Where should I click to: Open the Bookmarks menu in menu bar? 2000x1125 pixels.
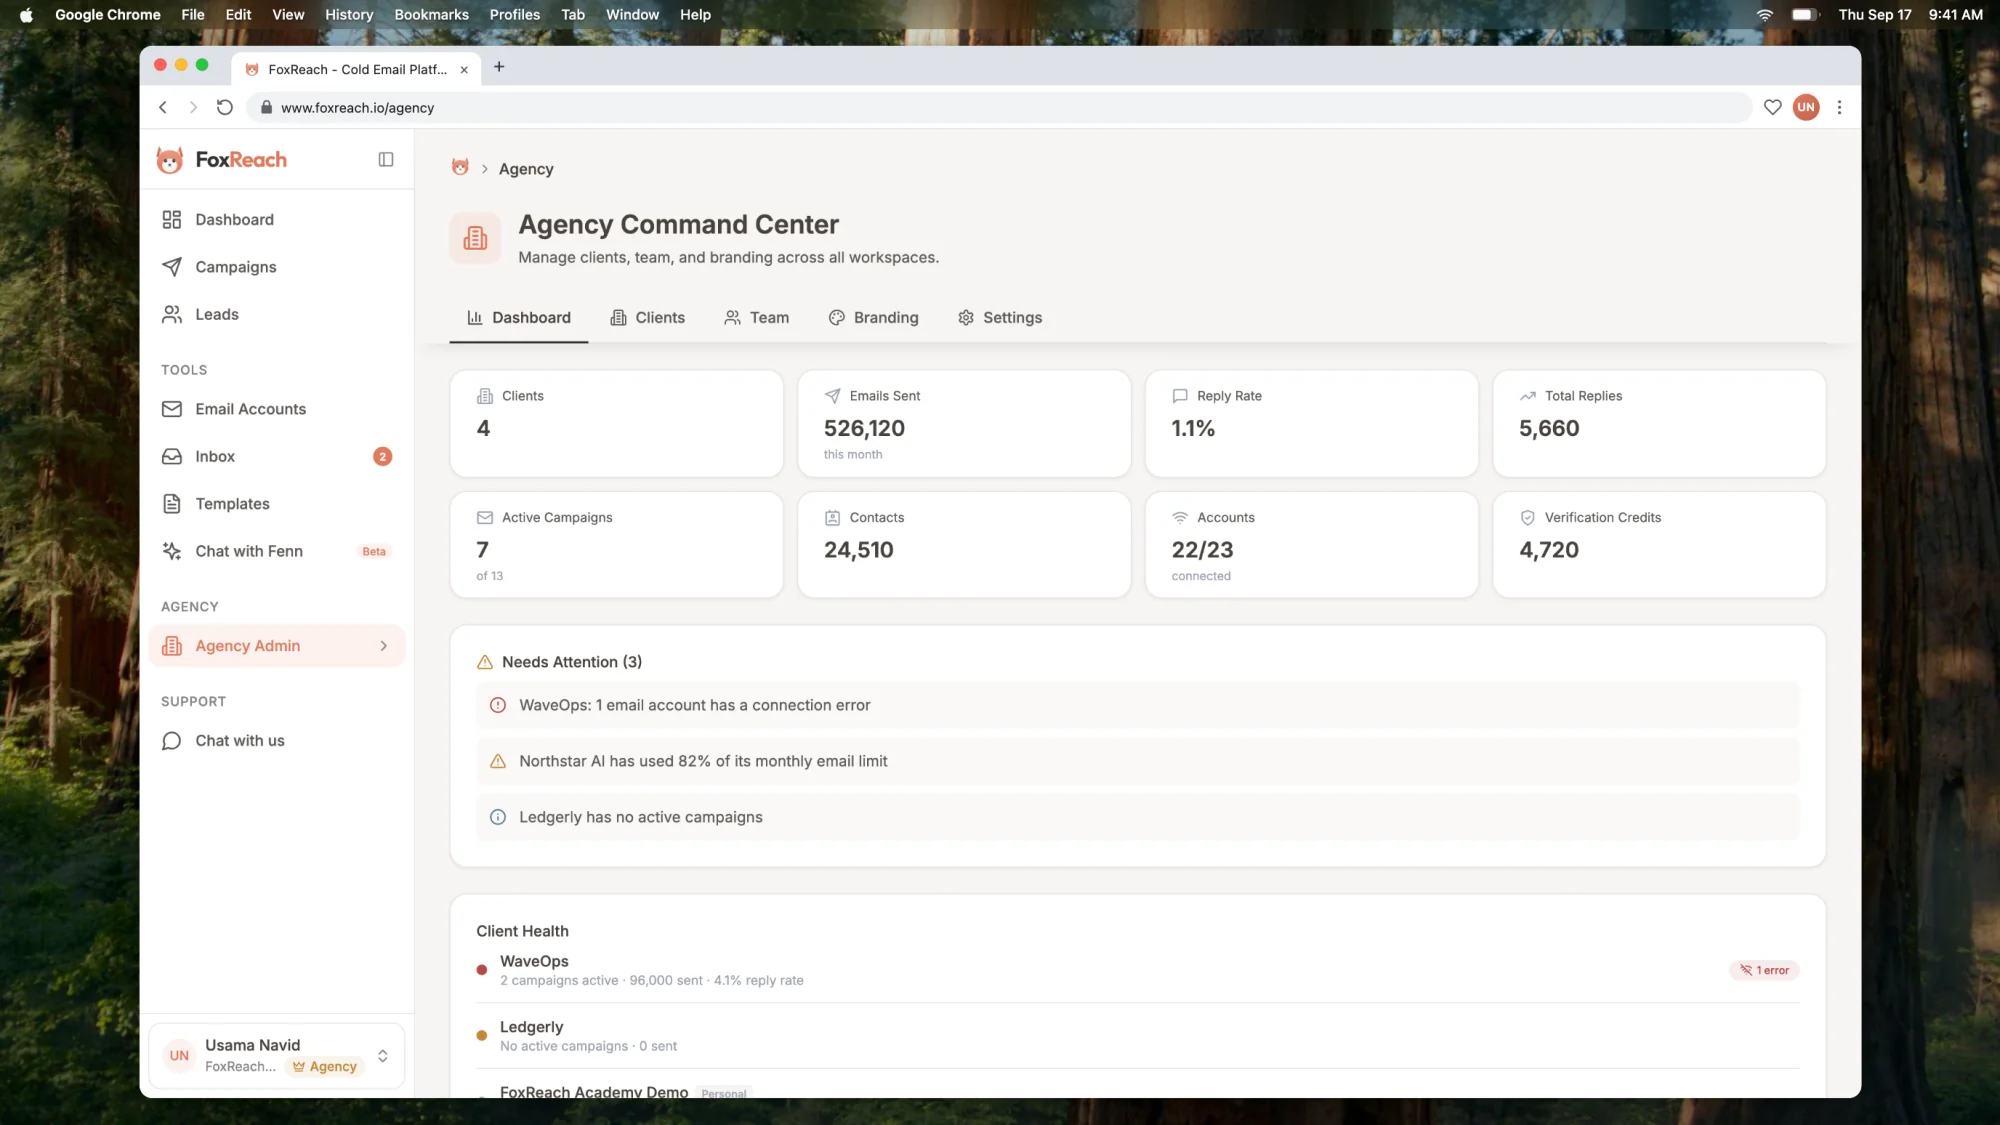pyautogui.click(x=431, y=15)
